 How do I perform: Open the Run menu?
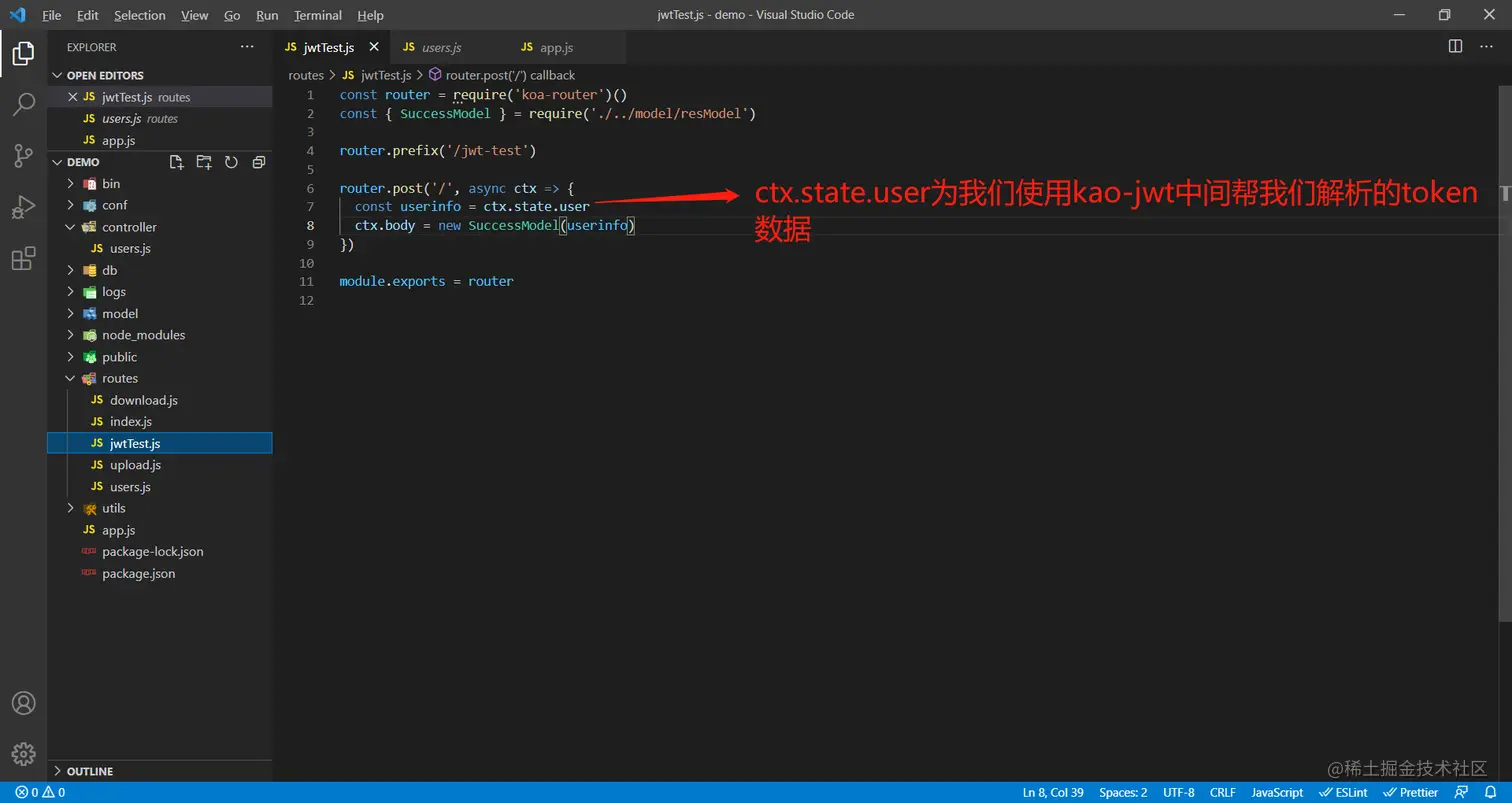coord(267,15)
